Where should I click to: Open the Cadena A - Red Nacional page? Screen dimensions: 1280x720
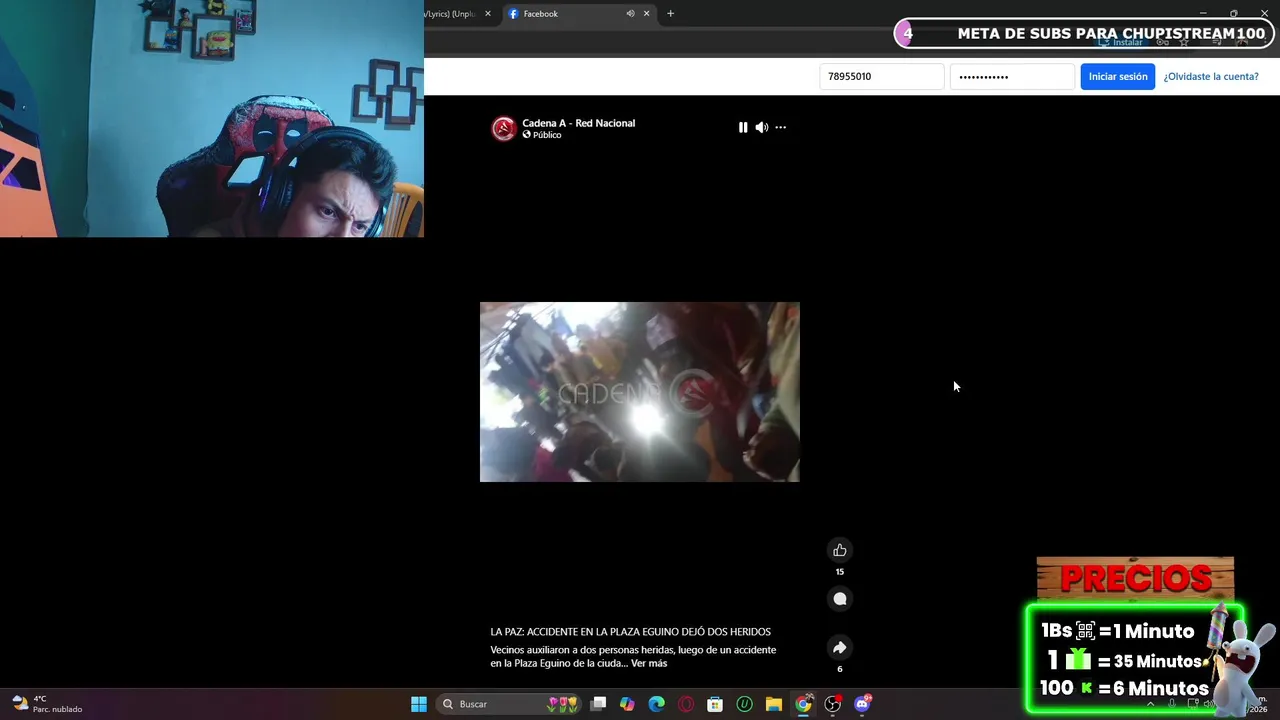[x=578, y=123]
